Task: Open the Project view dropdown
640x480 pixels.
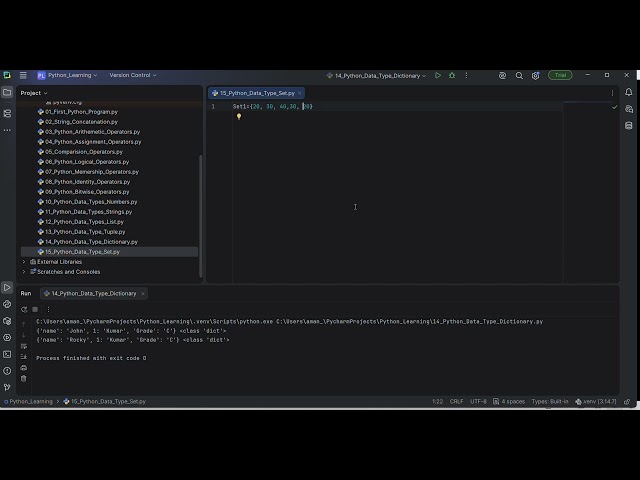Action: click(34, 93)
